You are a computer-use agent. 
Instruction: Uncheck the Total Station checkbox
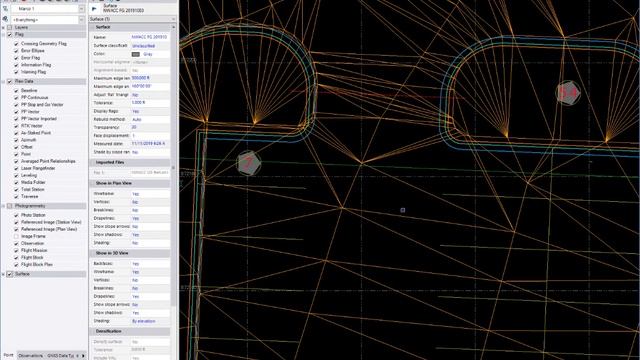(x=16, y=189)
